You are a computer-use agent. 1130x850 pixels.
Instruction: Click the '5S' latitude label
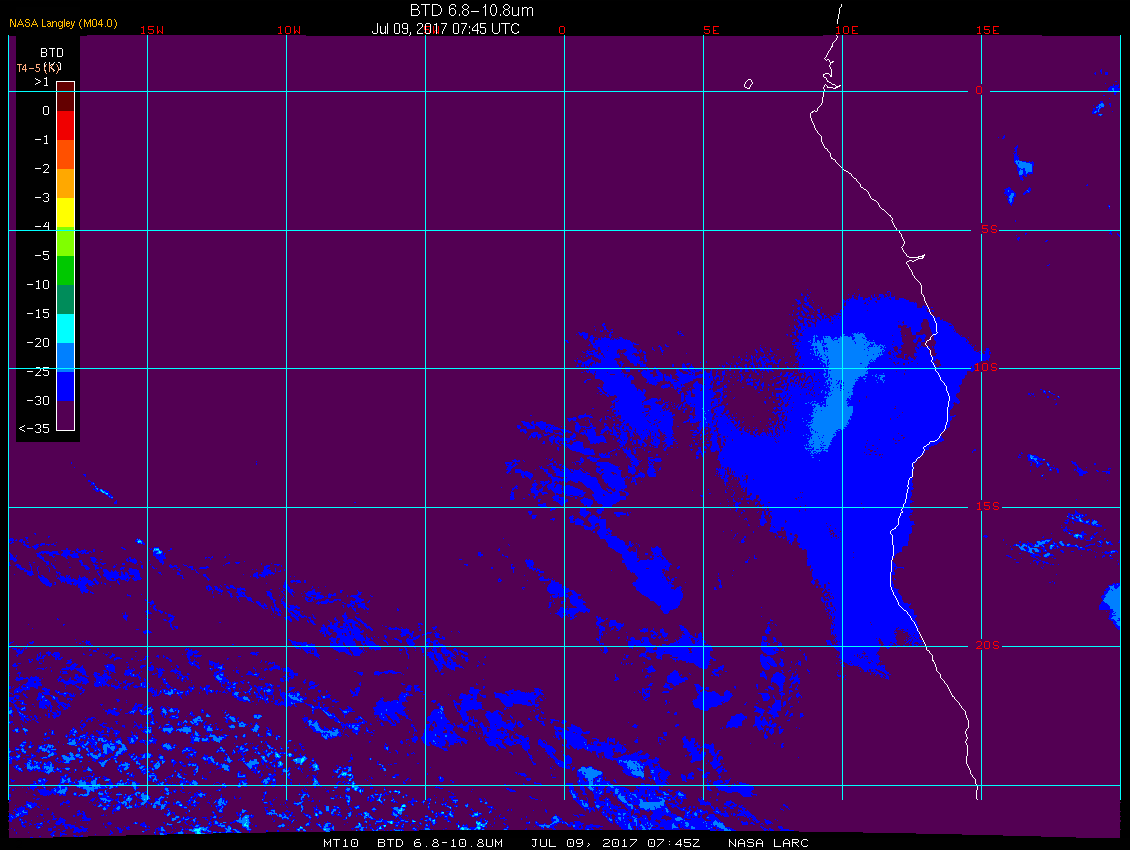tap(989, 229)
